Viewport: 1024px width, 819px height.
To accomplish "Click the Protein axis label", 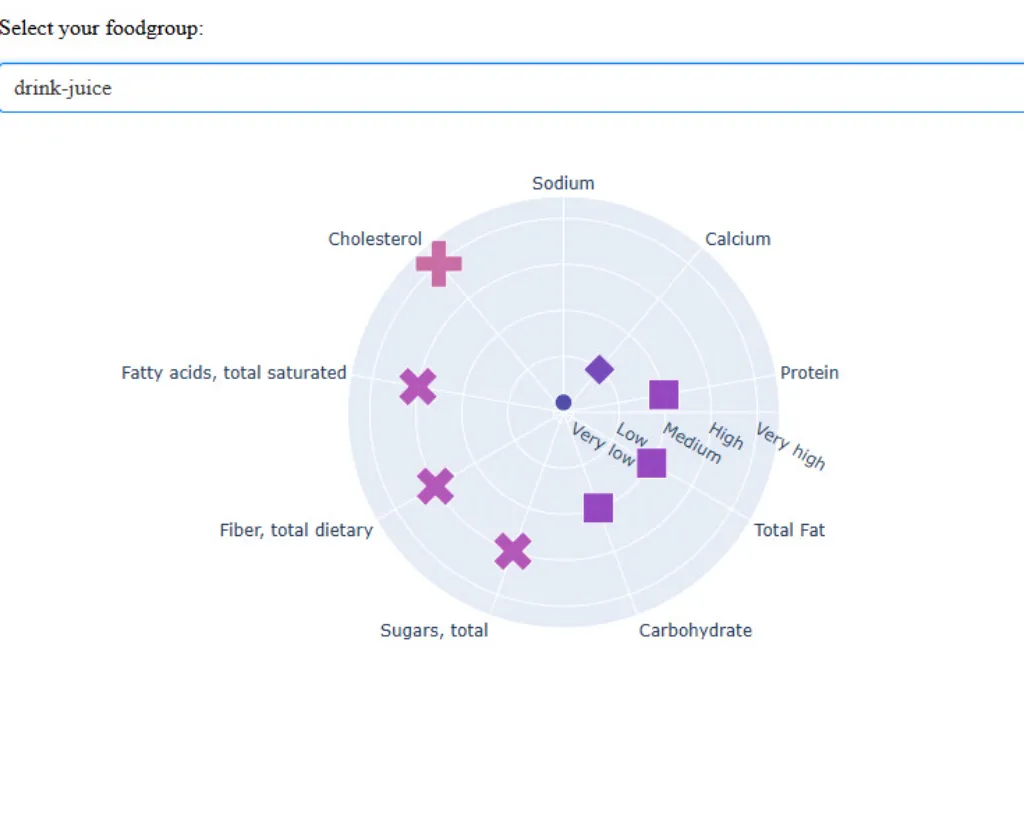I will point(809,373).
